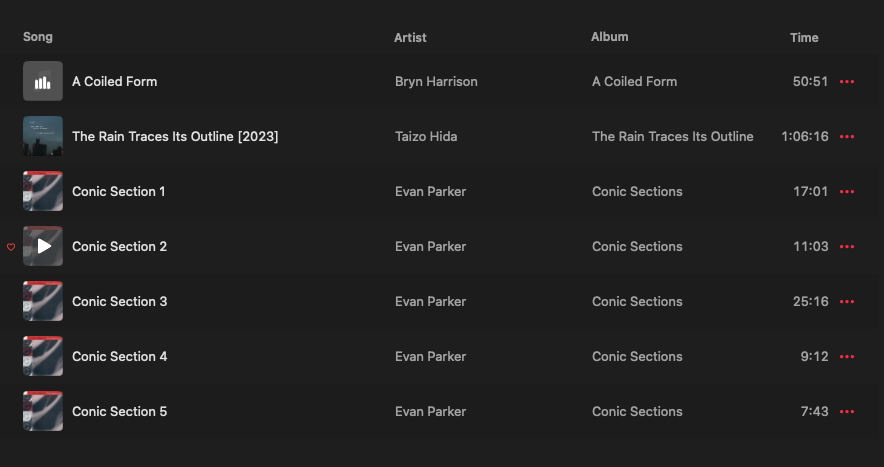This screenshot has width=884, height=467.
Task: Open artist page for Taizo Hida
Action: coord(426,137)
